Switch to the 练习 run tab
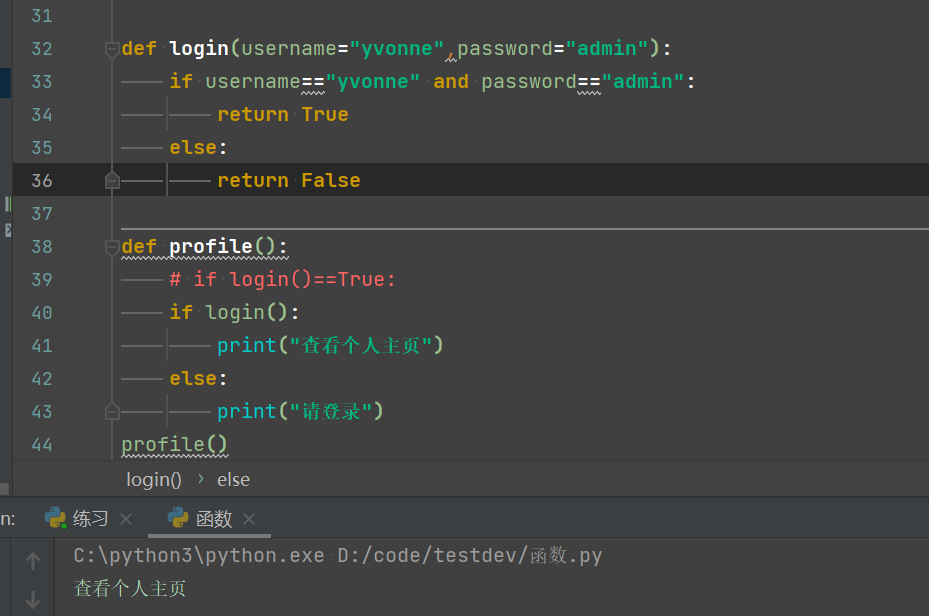This screenshot has height=616, width=929. coord(90,519)
